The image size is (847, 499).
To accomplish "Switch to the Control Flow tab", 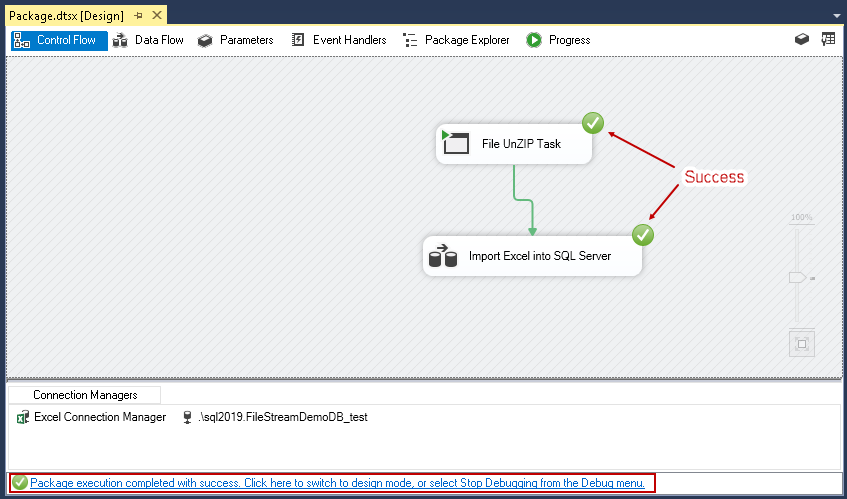I will point(59,41).
